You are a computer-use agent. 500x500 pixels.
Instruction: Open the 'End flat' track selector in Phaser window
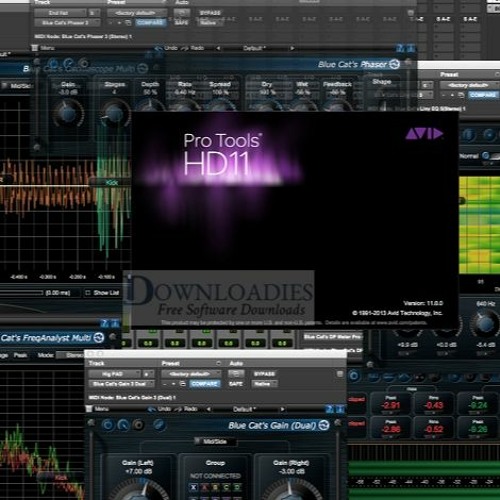[x=60, y=13]
